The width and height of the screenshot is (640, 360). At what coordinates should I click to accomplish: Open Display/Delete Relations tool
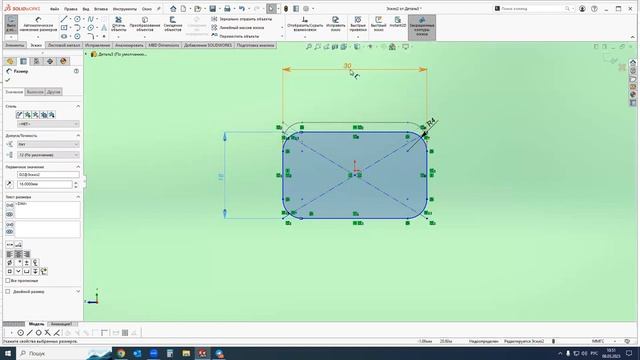[x=305, y=24]
